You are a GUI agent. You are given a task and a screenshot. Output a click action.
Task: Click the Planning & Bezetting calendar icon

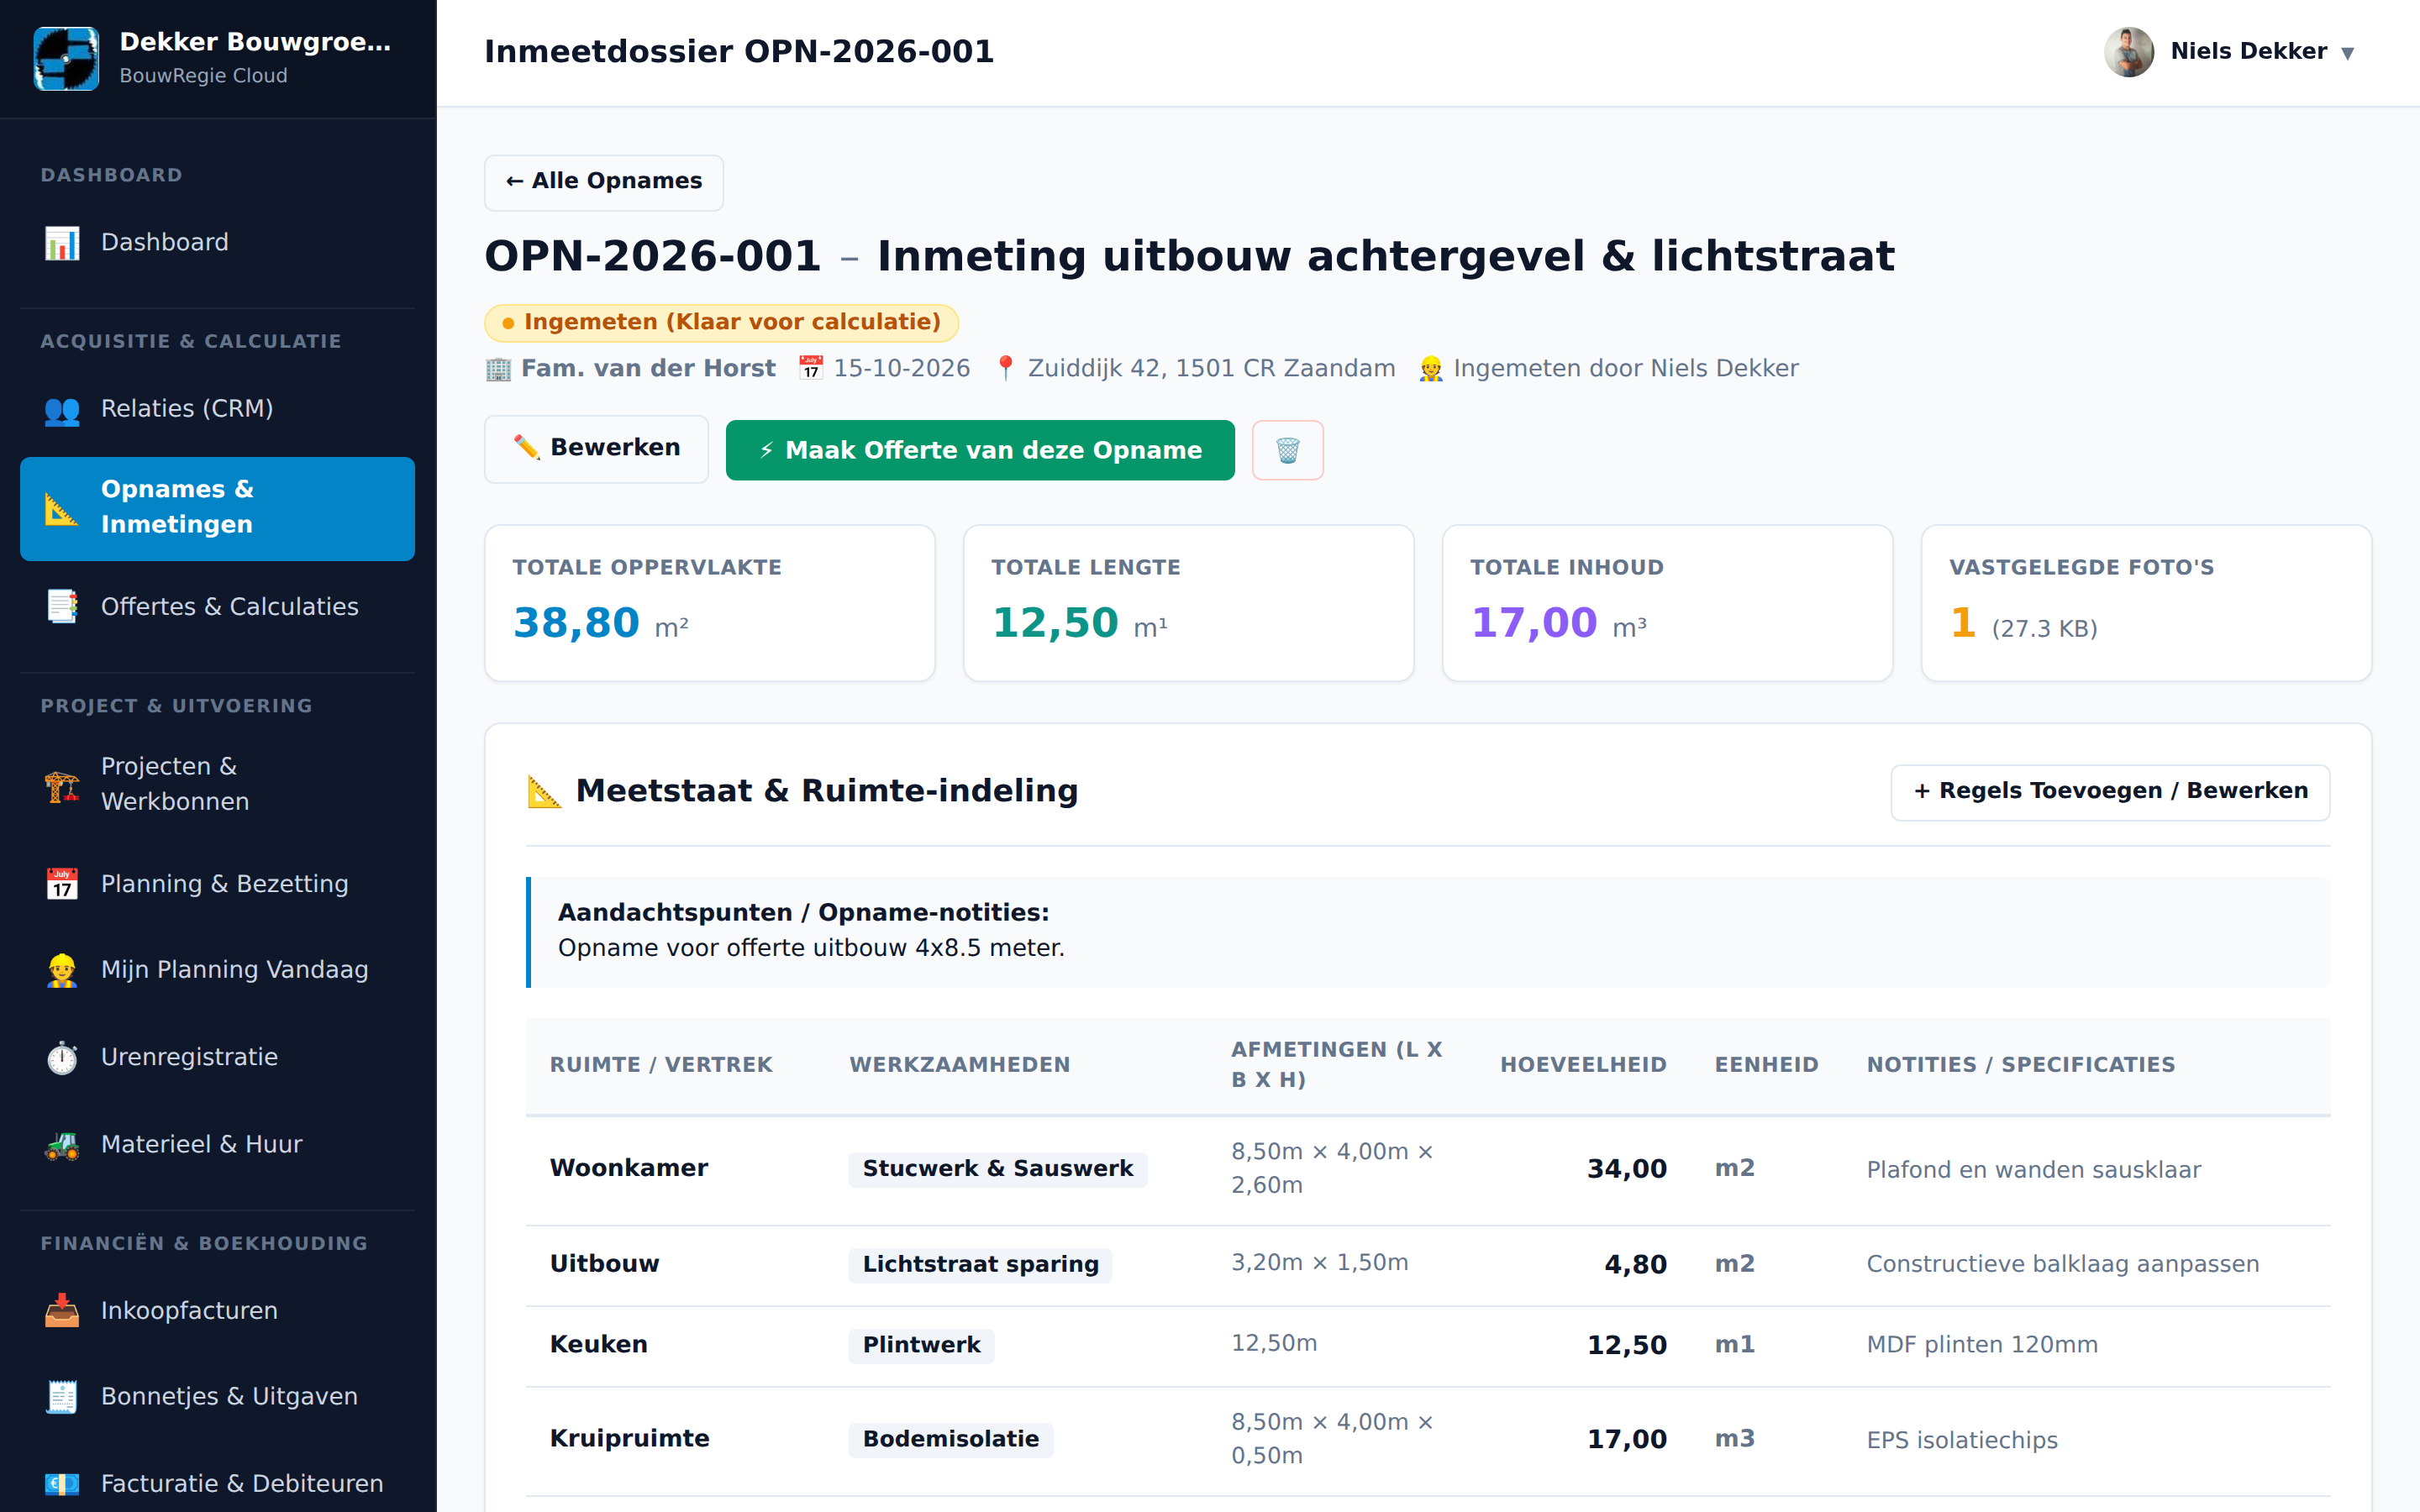pos(62,884)
